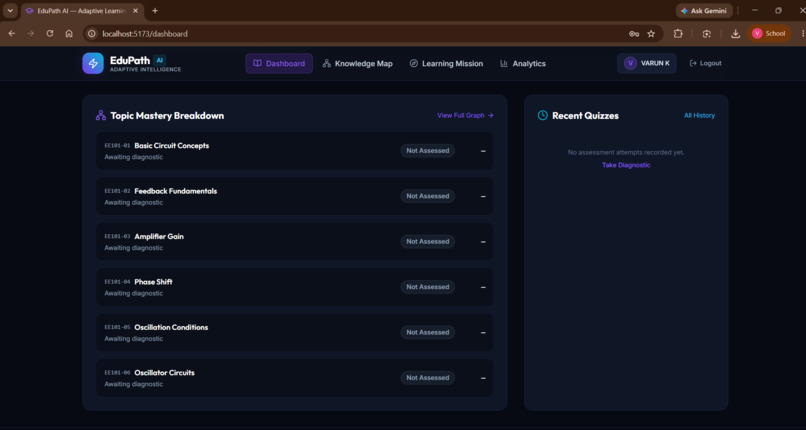Click the Google Lens icon in browser toolbar

coord(707,34)
